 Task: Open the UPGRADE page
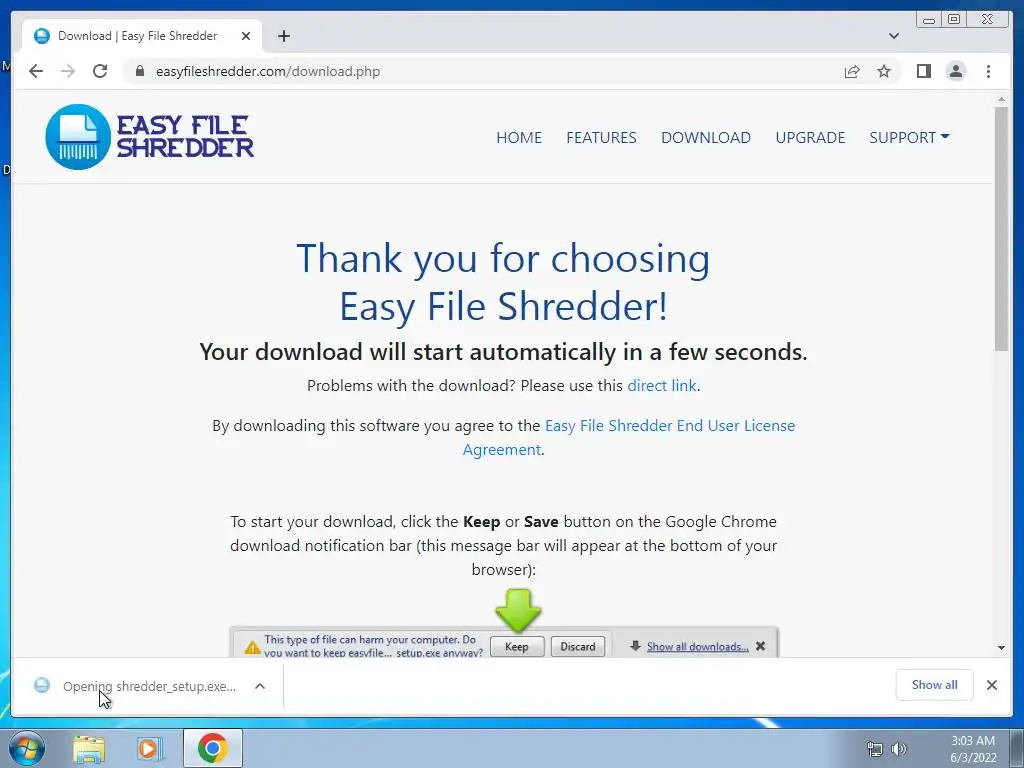coord(810,137)
